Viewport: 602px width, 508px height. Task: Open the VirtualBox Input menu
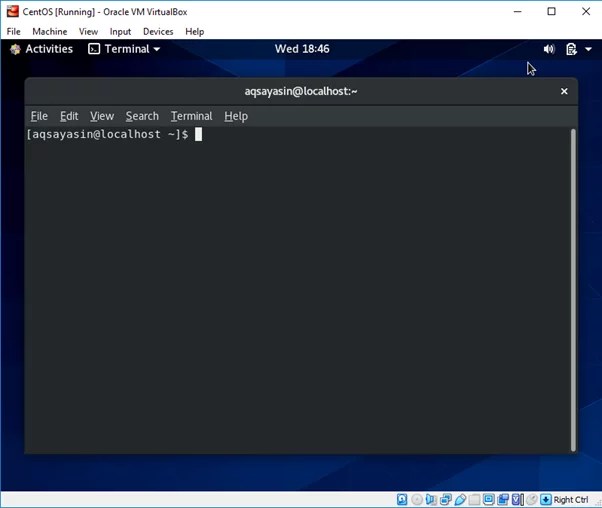click(x=120, y=31)
